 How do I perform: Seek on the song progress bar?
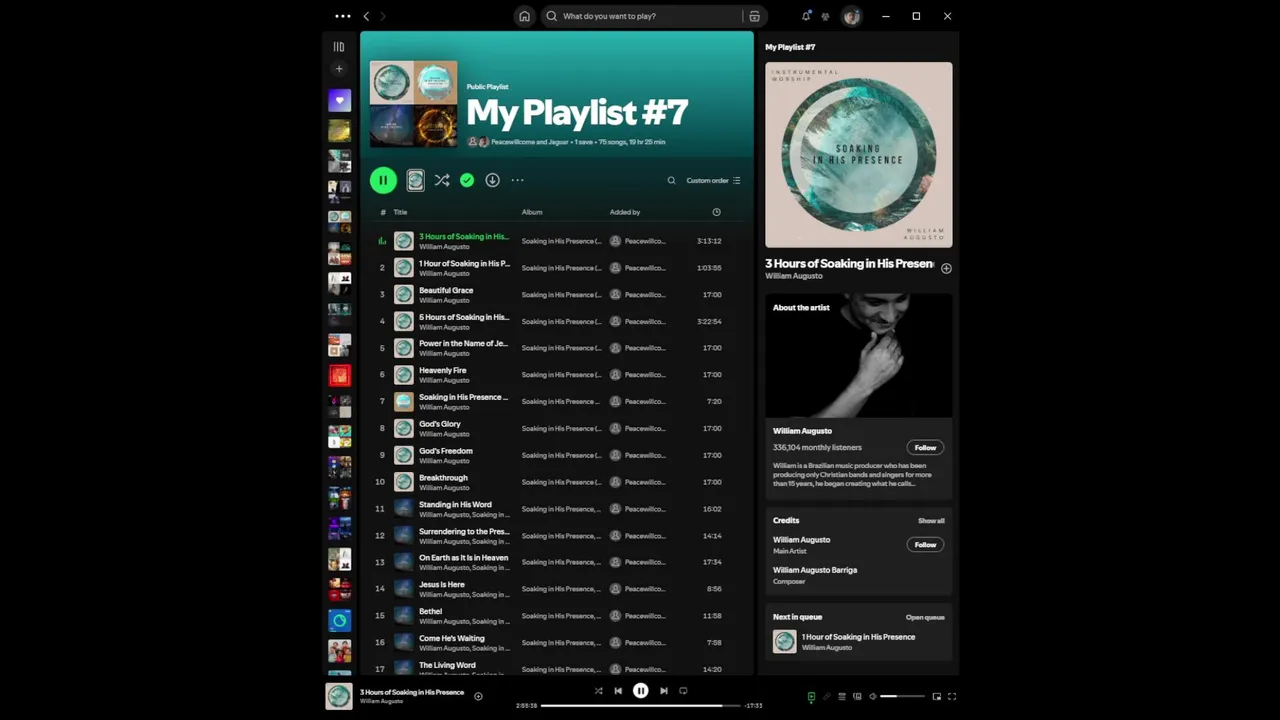coord(641,705)
